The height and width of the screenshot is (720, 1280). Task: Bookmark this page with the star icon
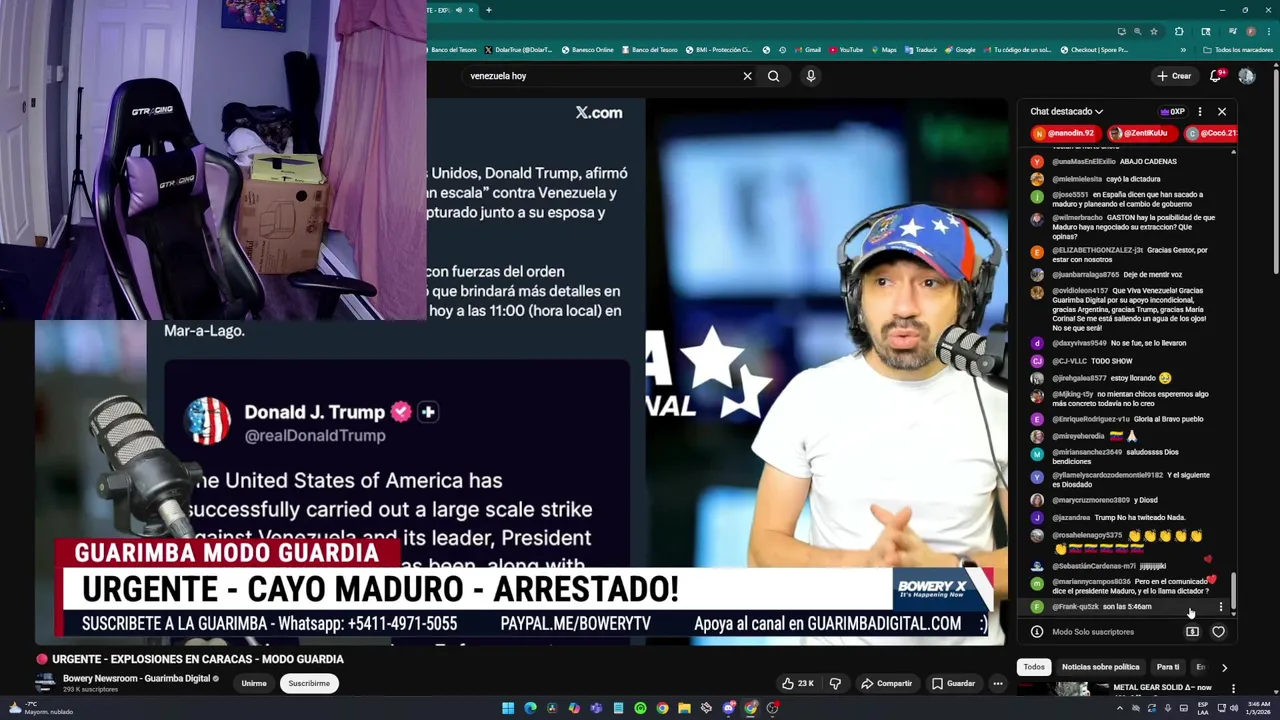[1153, 31]
